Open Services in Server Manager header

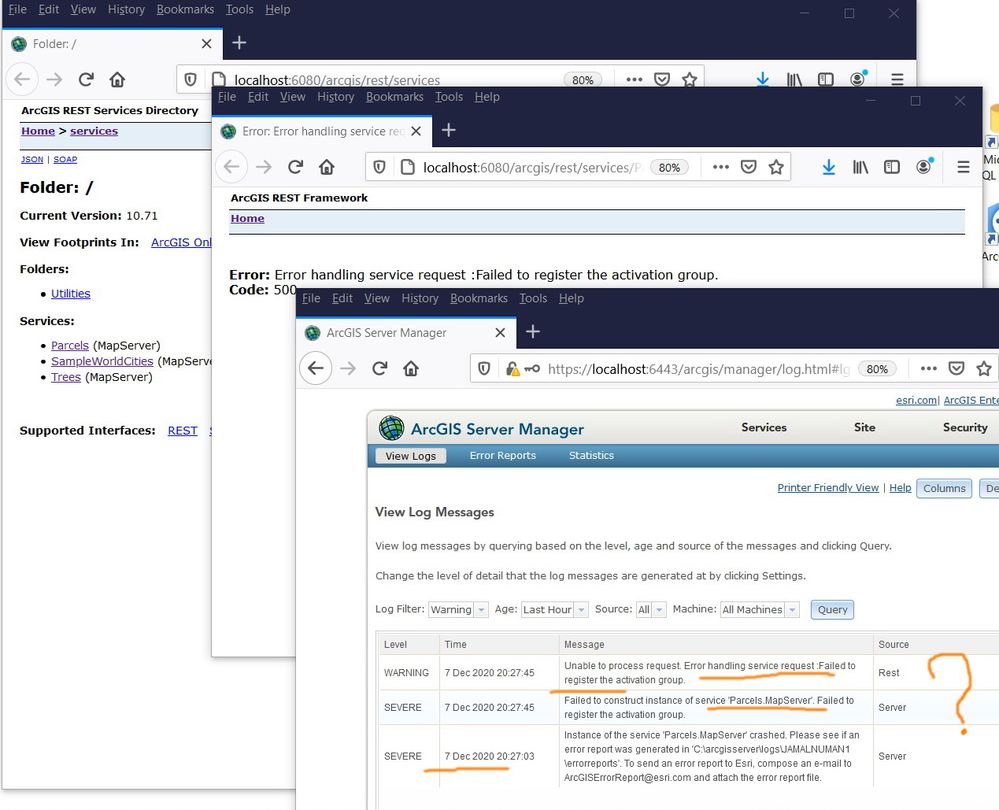pyautogui.click(x=764, y=428)
